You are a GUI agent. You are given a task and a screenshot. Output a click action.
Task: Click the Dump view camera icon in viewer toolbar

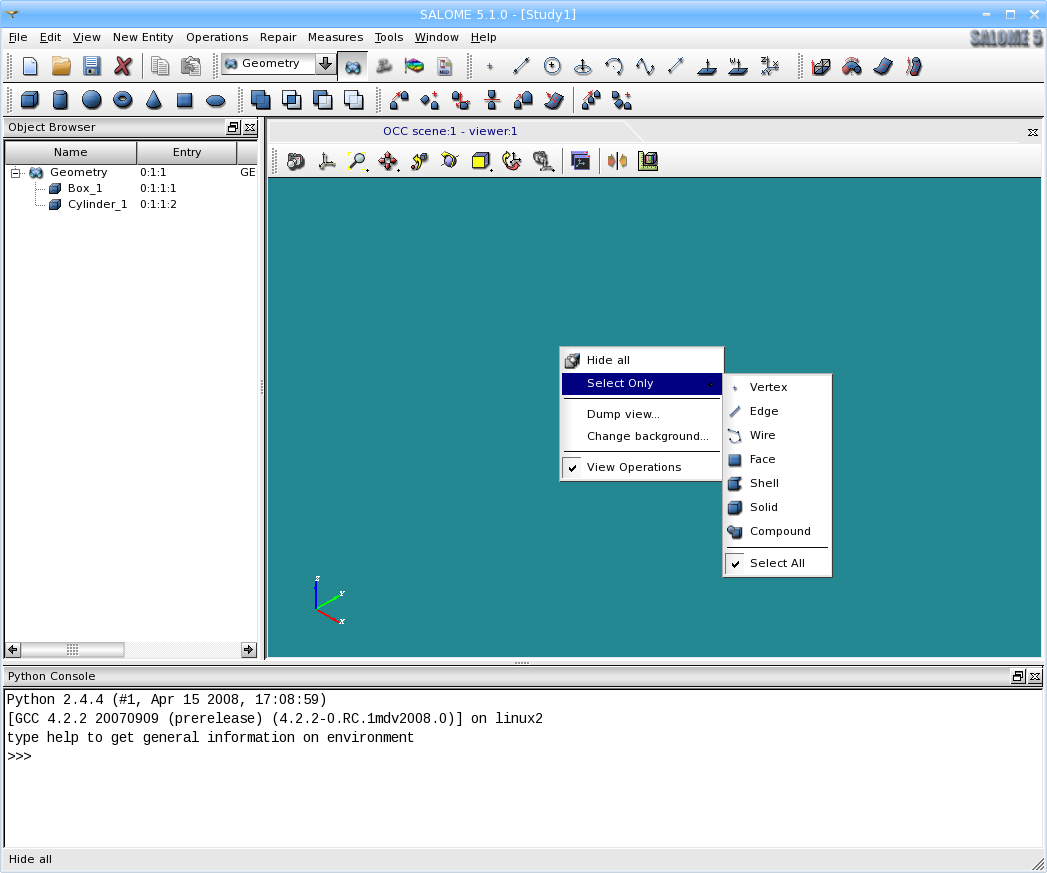(x=295, y=161)
